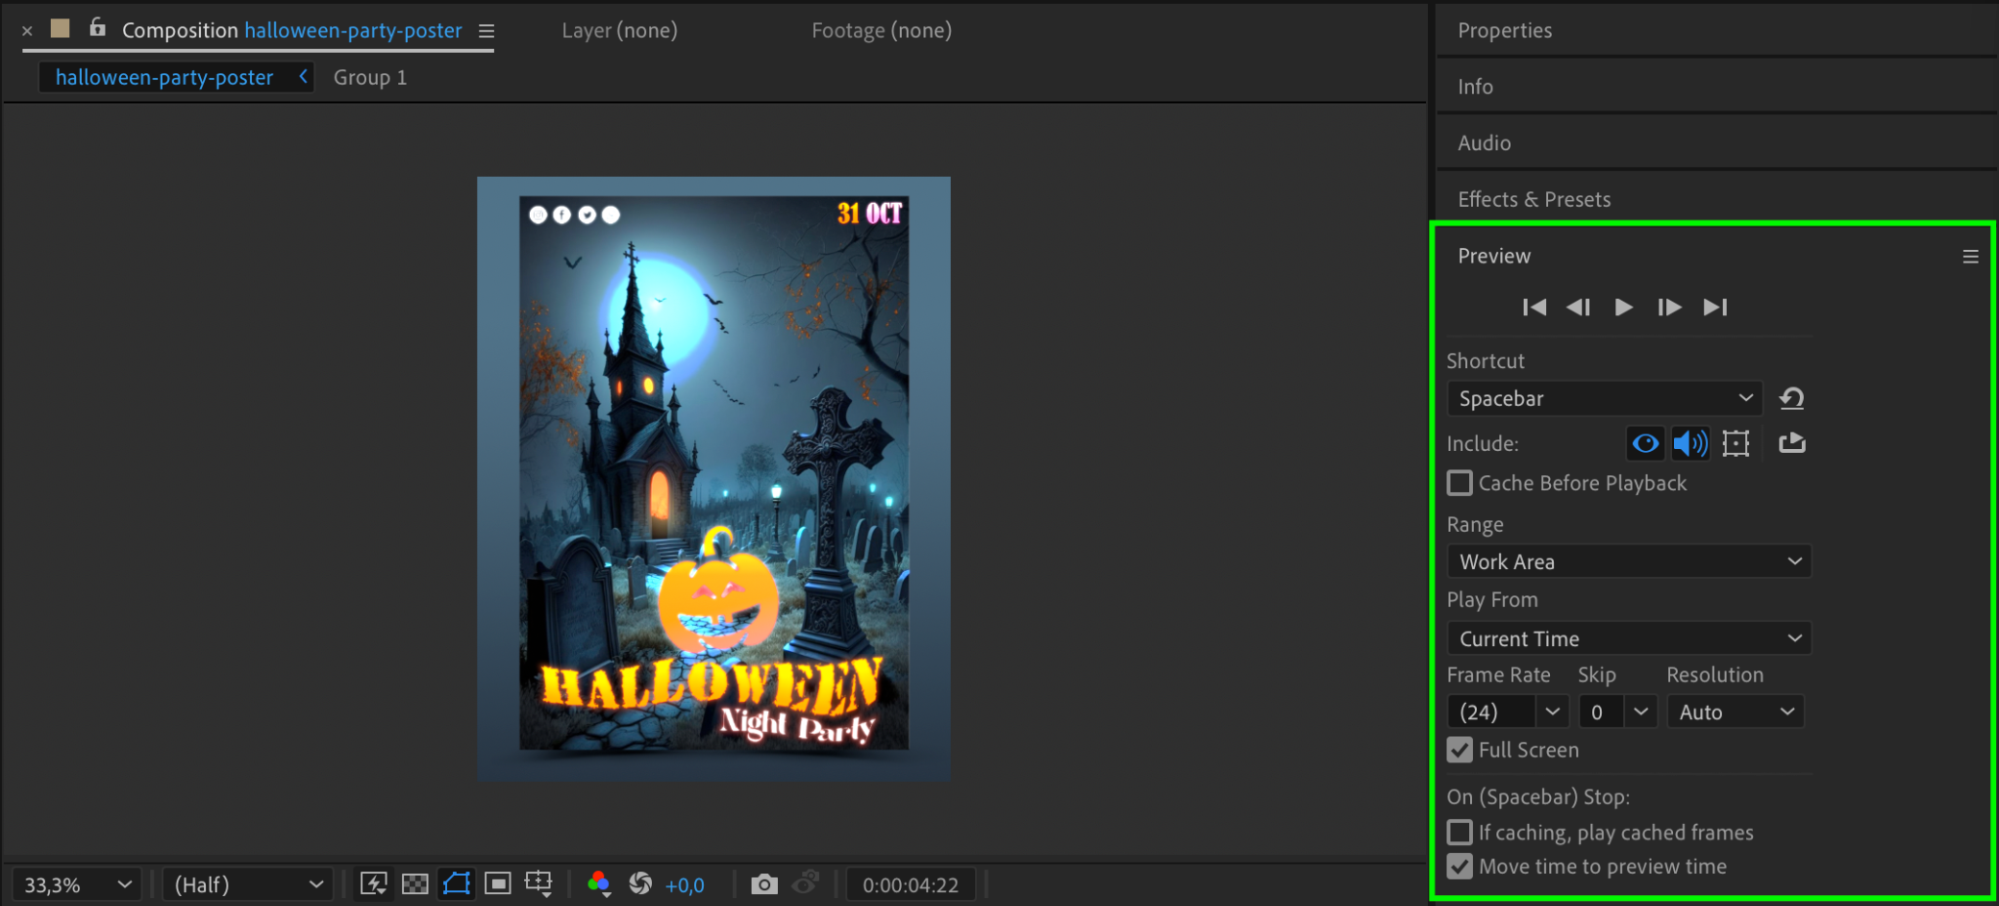This screenshot has width=1999, height=906.
Task: Open the Play From Current Time dropdown
Action: tap(1628, 638)
